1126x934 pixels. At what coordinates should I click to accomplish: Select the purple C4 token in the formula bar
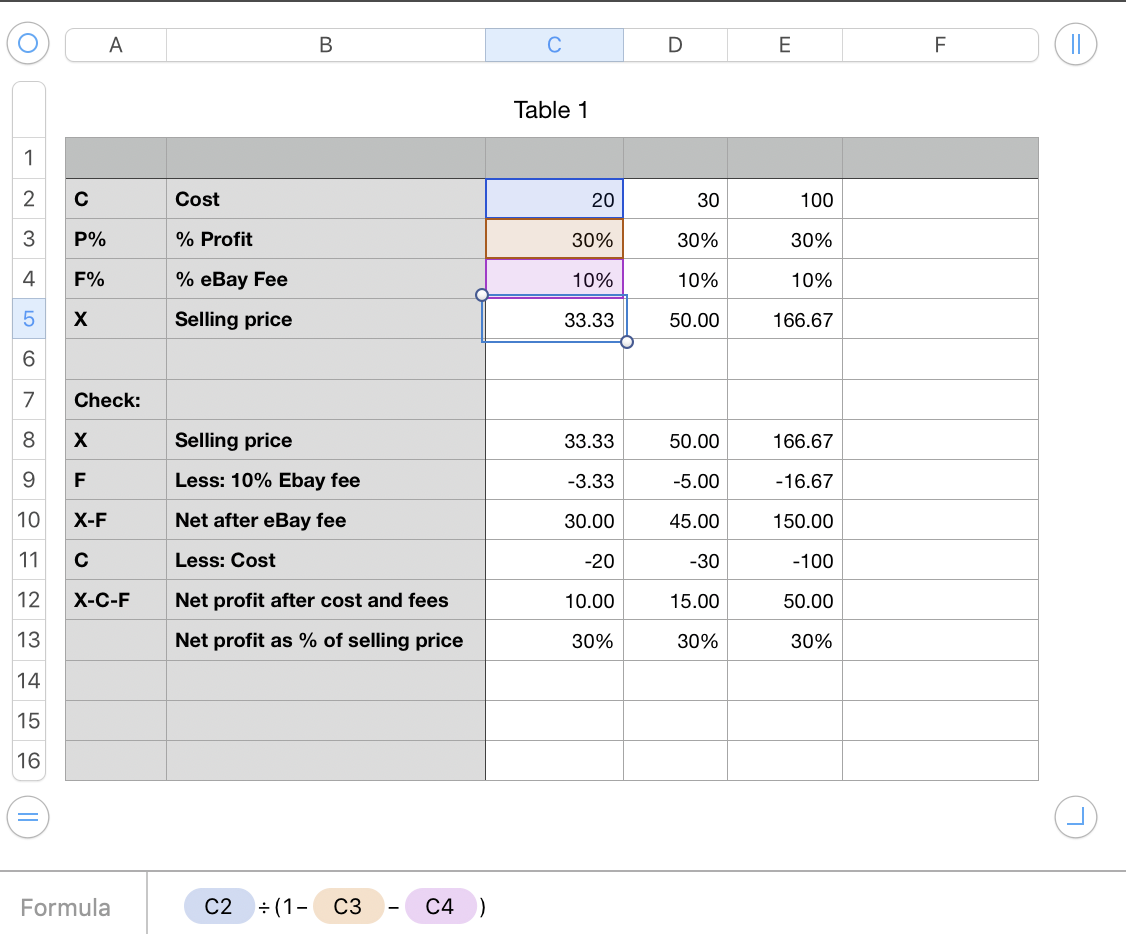pos(441,906)
